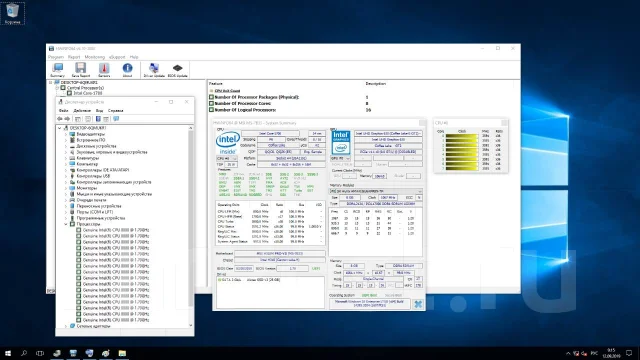Open the Sensors thermometer tool

click(x=104, y=70)
